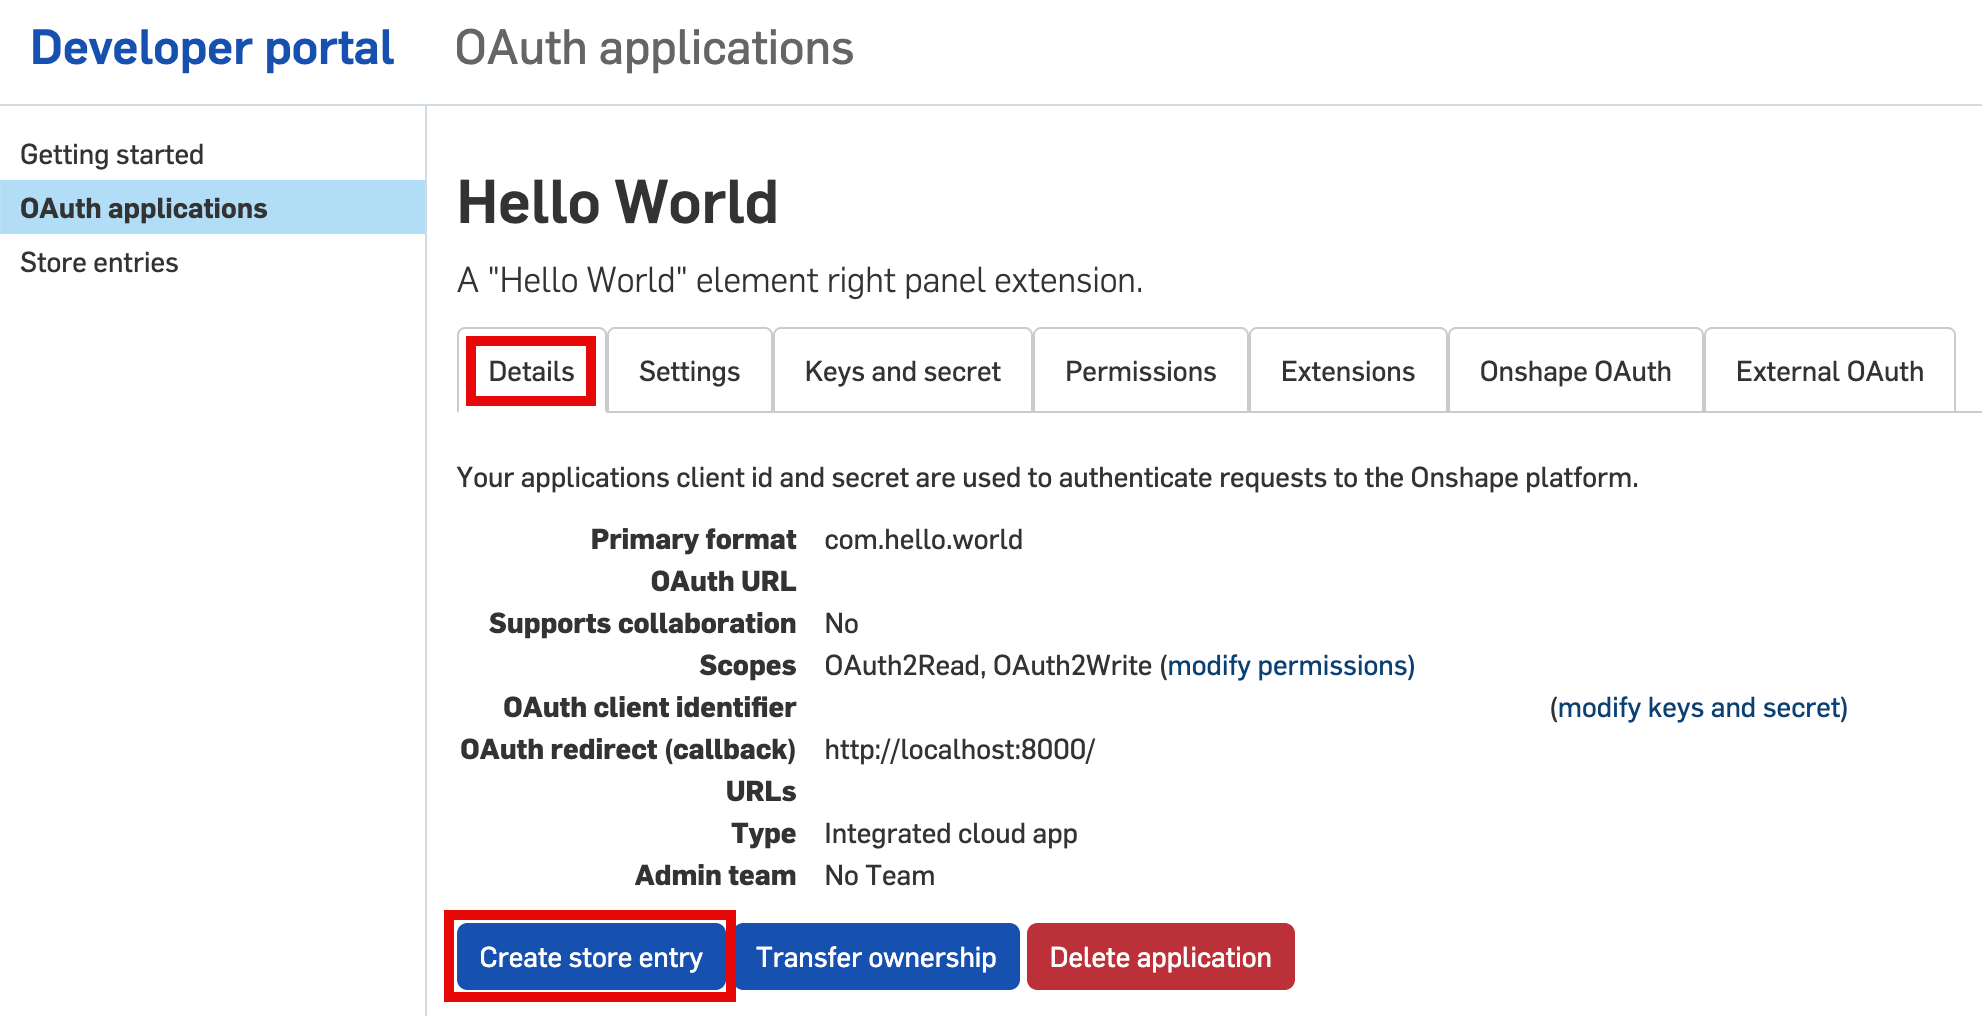Open Store entries from the sidebar
Viewport: 1982px width, 1016px height.
[100, 262]
